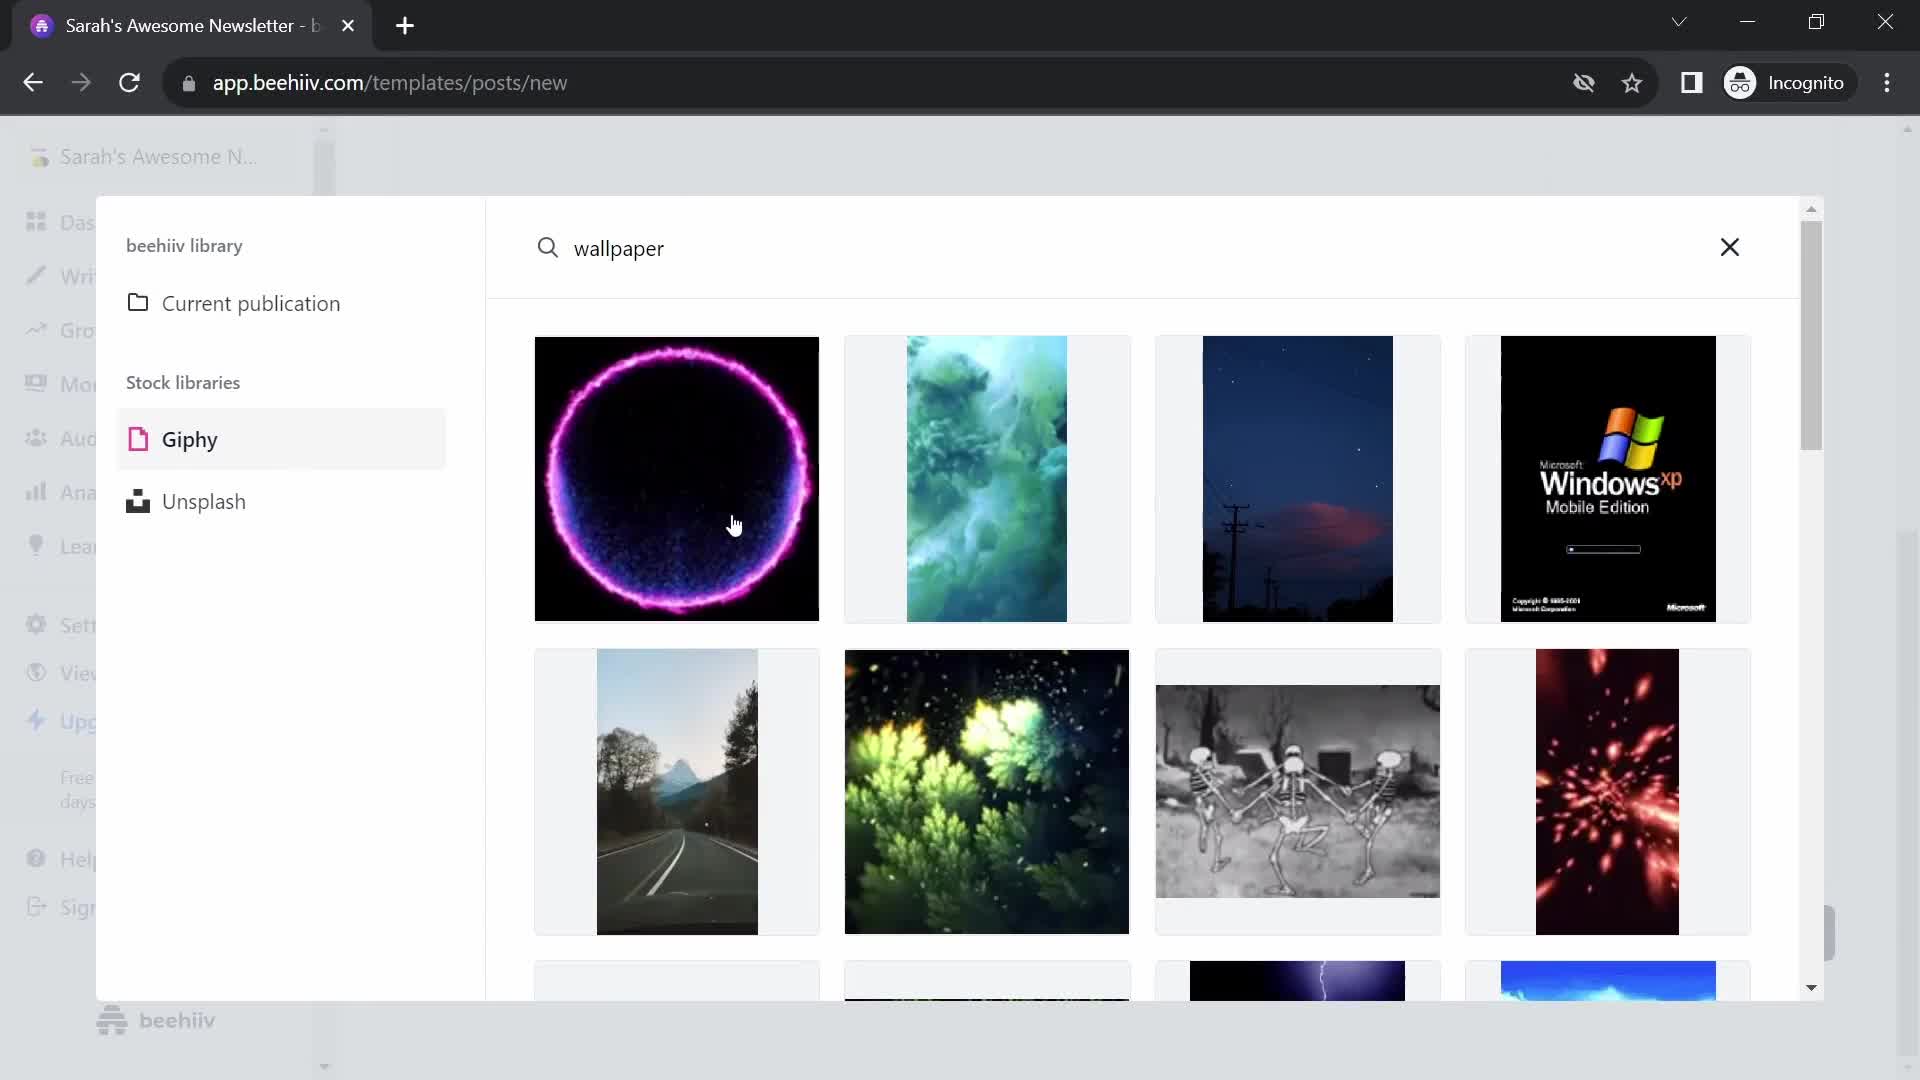Image resolution: width=1920 pixels, height=1080 pixels.
Task: Click dialog scrollbar up arrow
Action: (1811, 209)
